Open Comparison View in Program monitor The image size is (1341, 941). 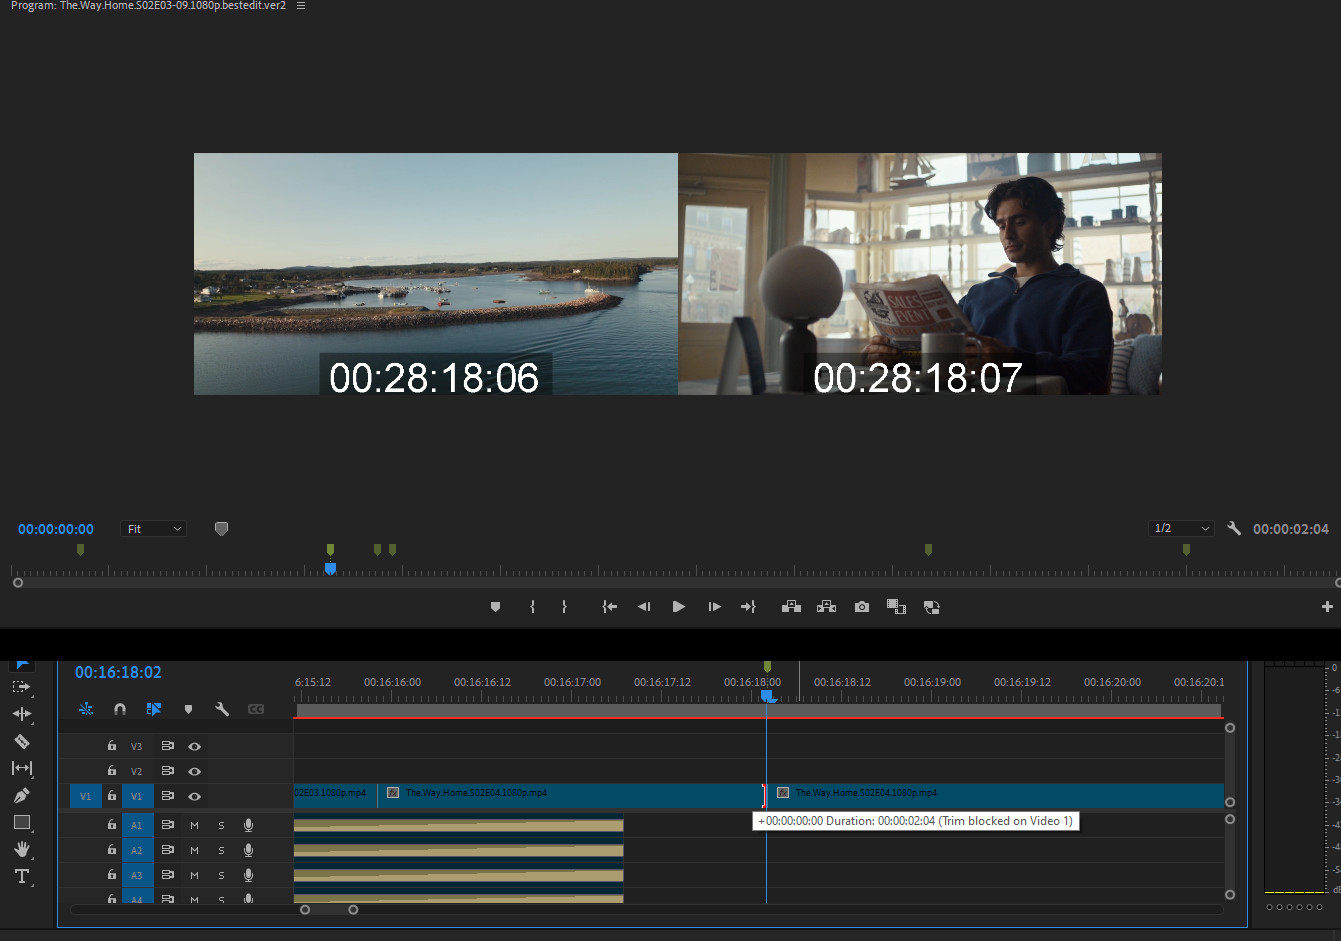pos(896,607)
